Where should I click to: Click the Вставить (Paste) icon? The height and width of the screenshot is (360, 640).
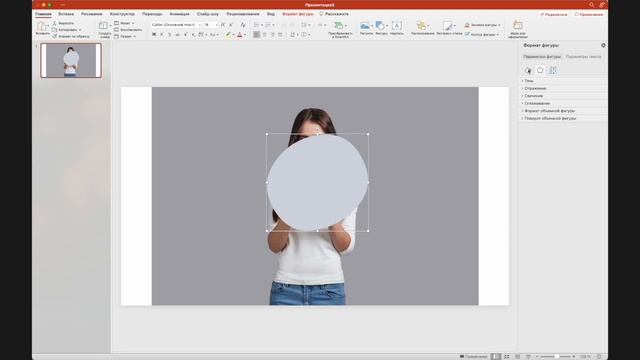(42, 27)
